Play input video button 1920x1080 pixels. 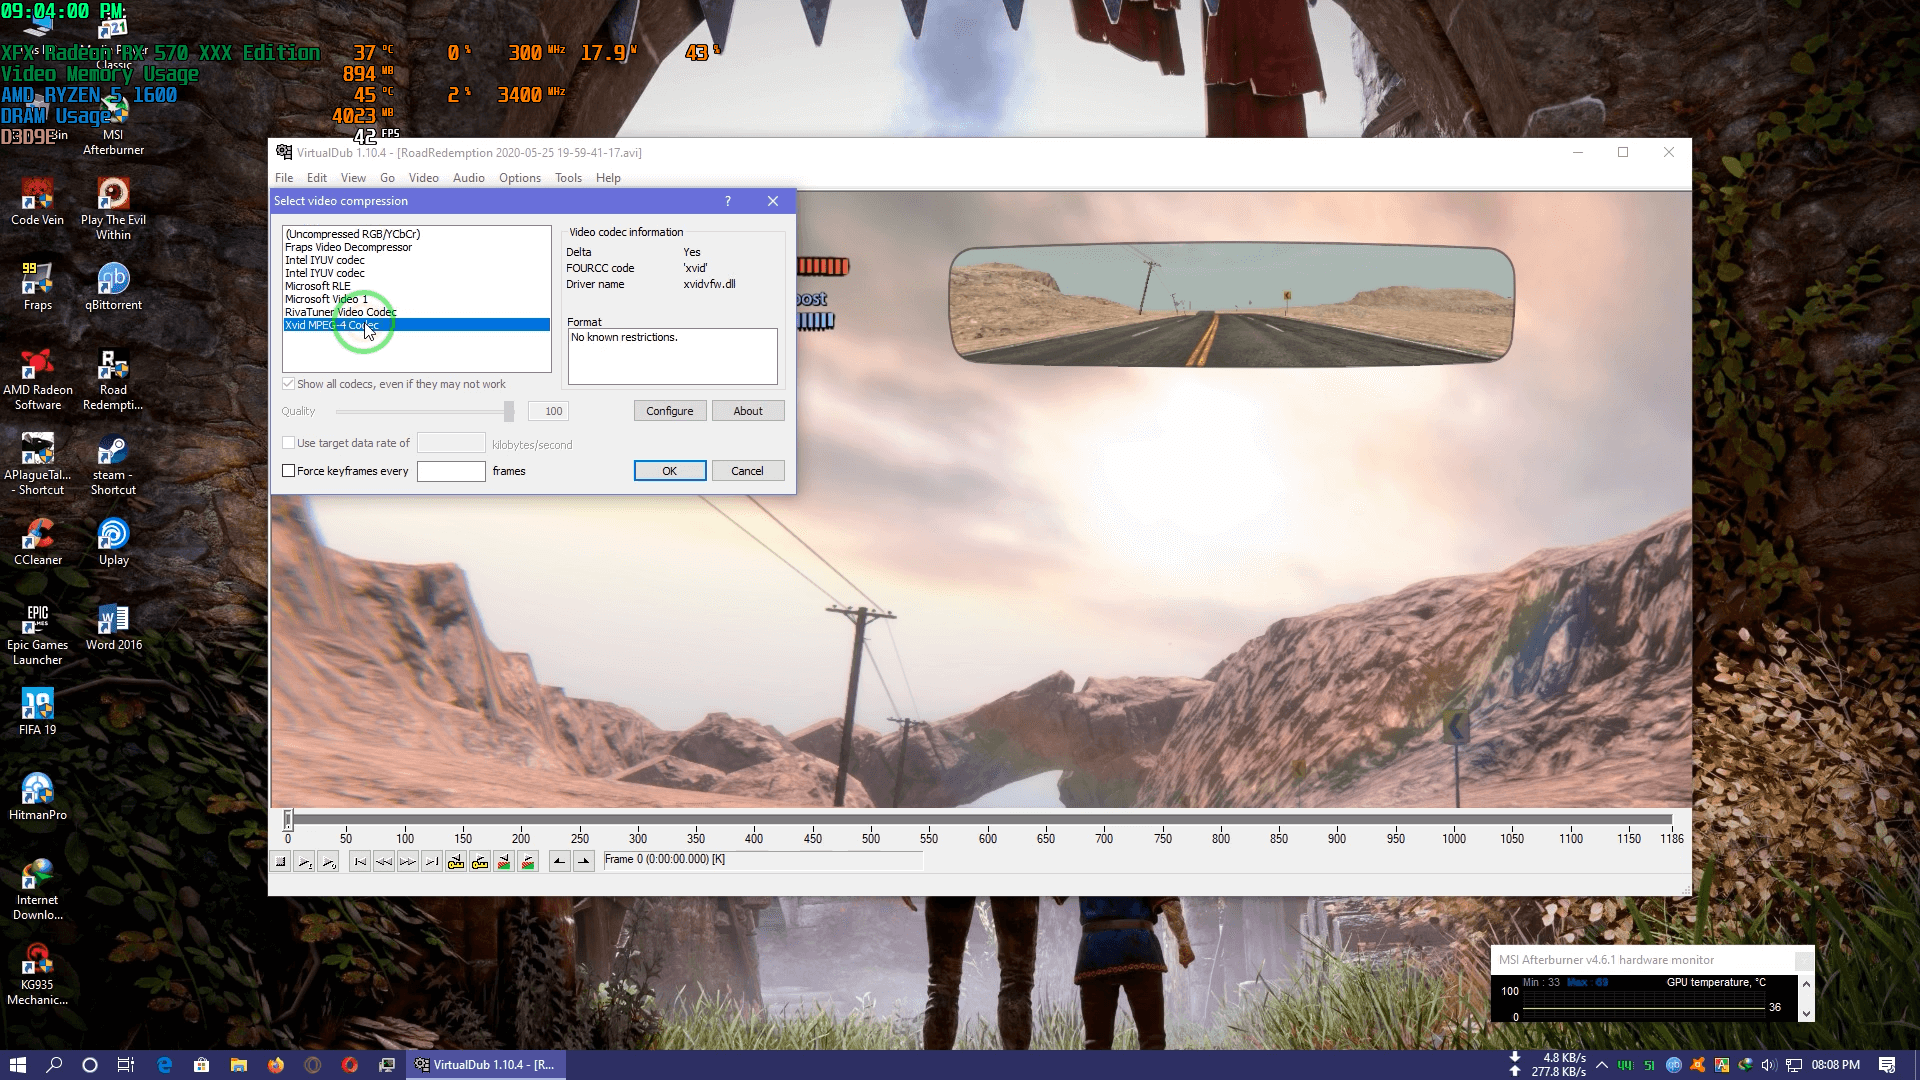click(305, 862)
